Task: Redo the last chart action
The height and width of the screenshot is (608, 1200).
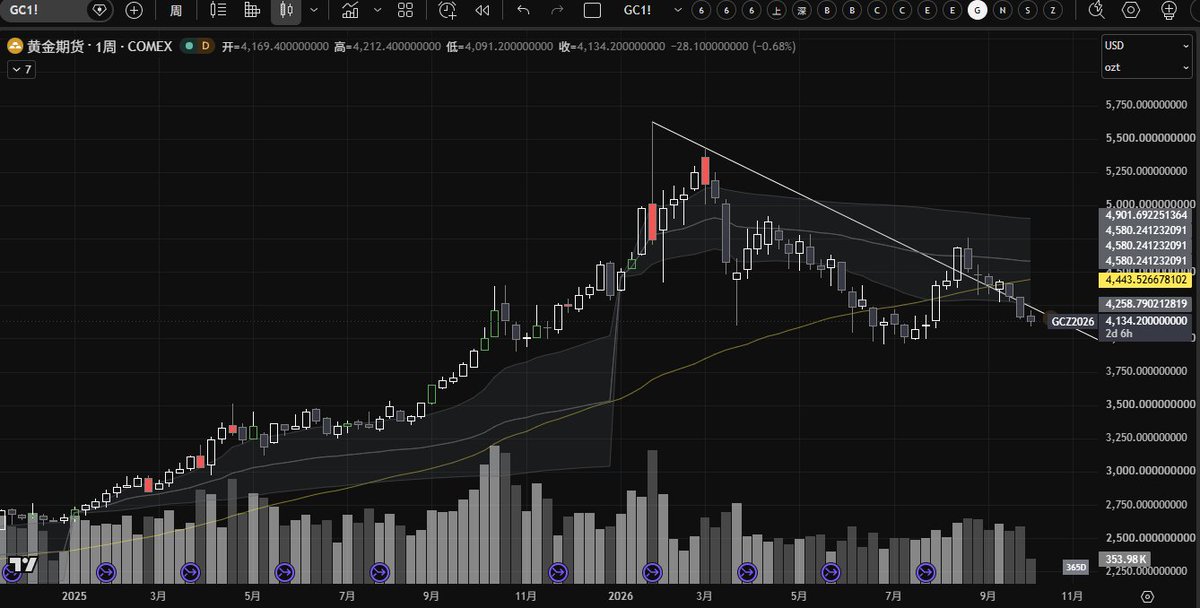Action: pos(557,10)
